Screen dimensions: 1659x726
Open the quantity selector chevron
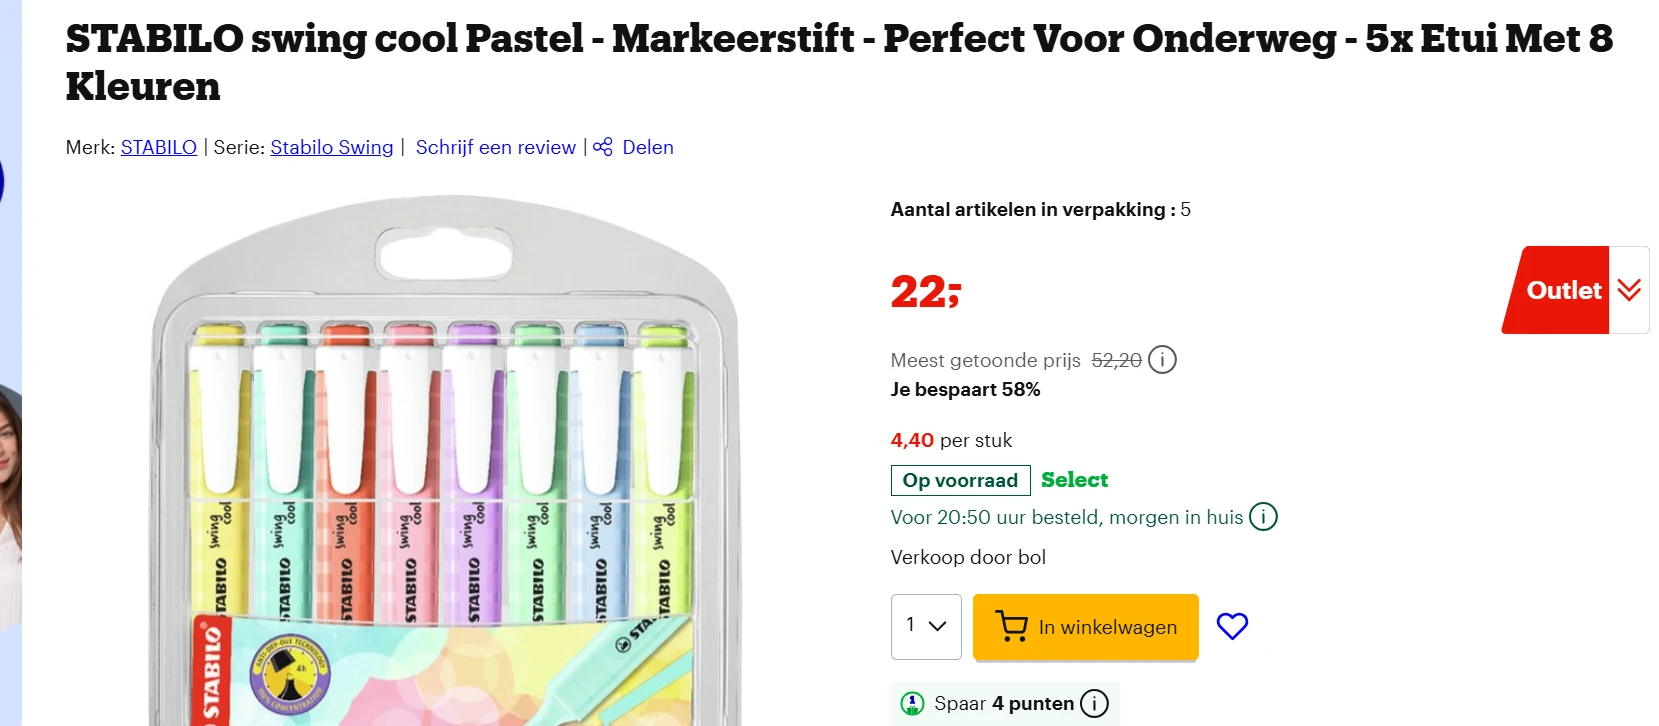point(937,626)
